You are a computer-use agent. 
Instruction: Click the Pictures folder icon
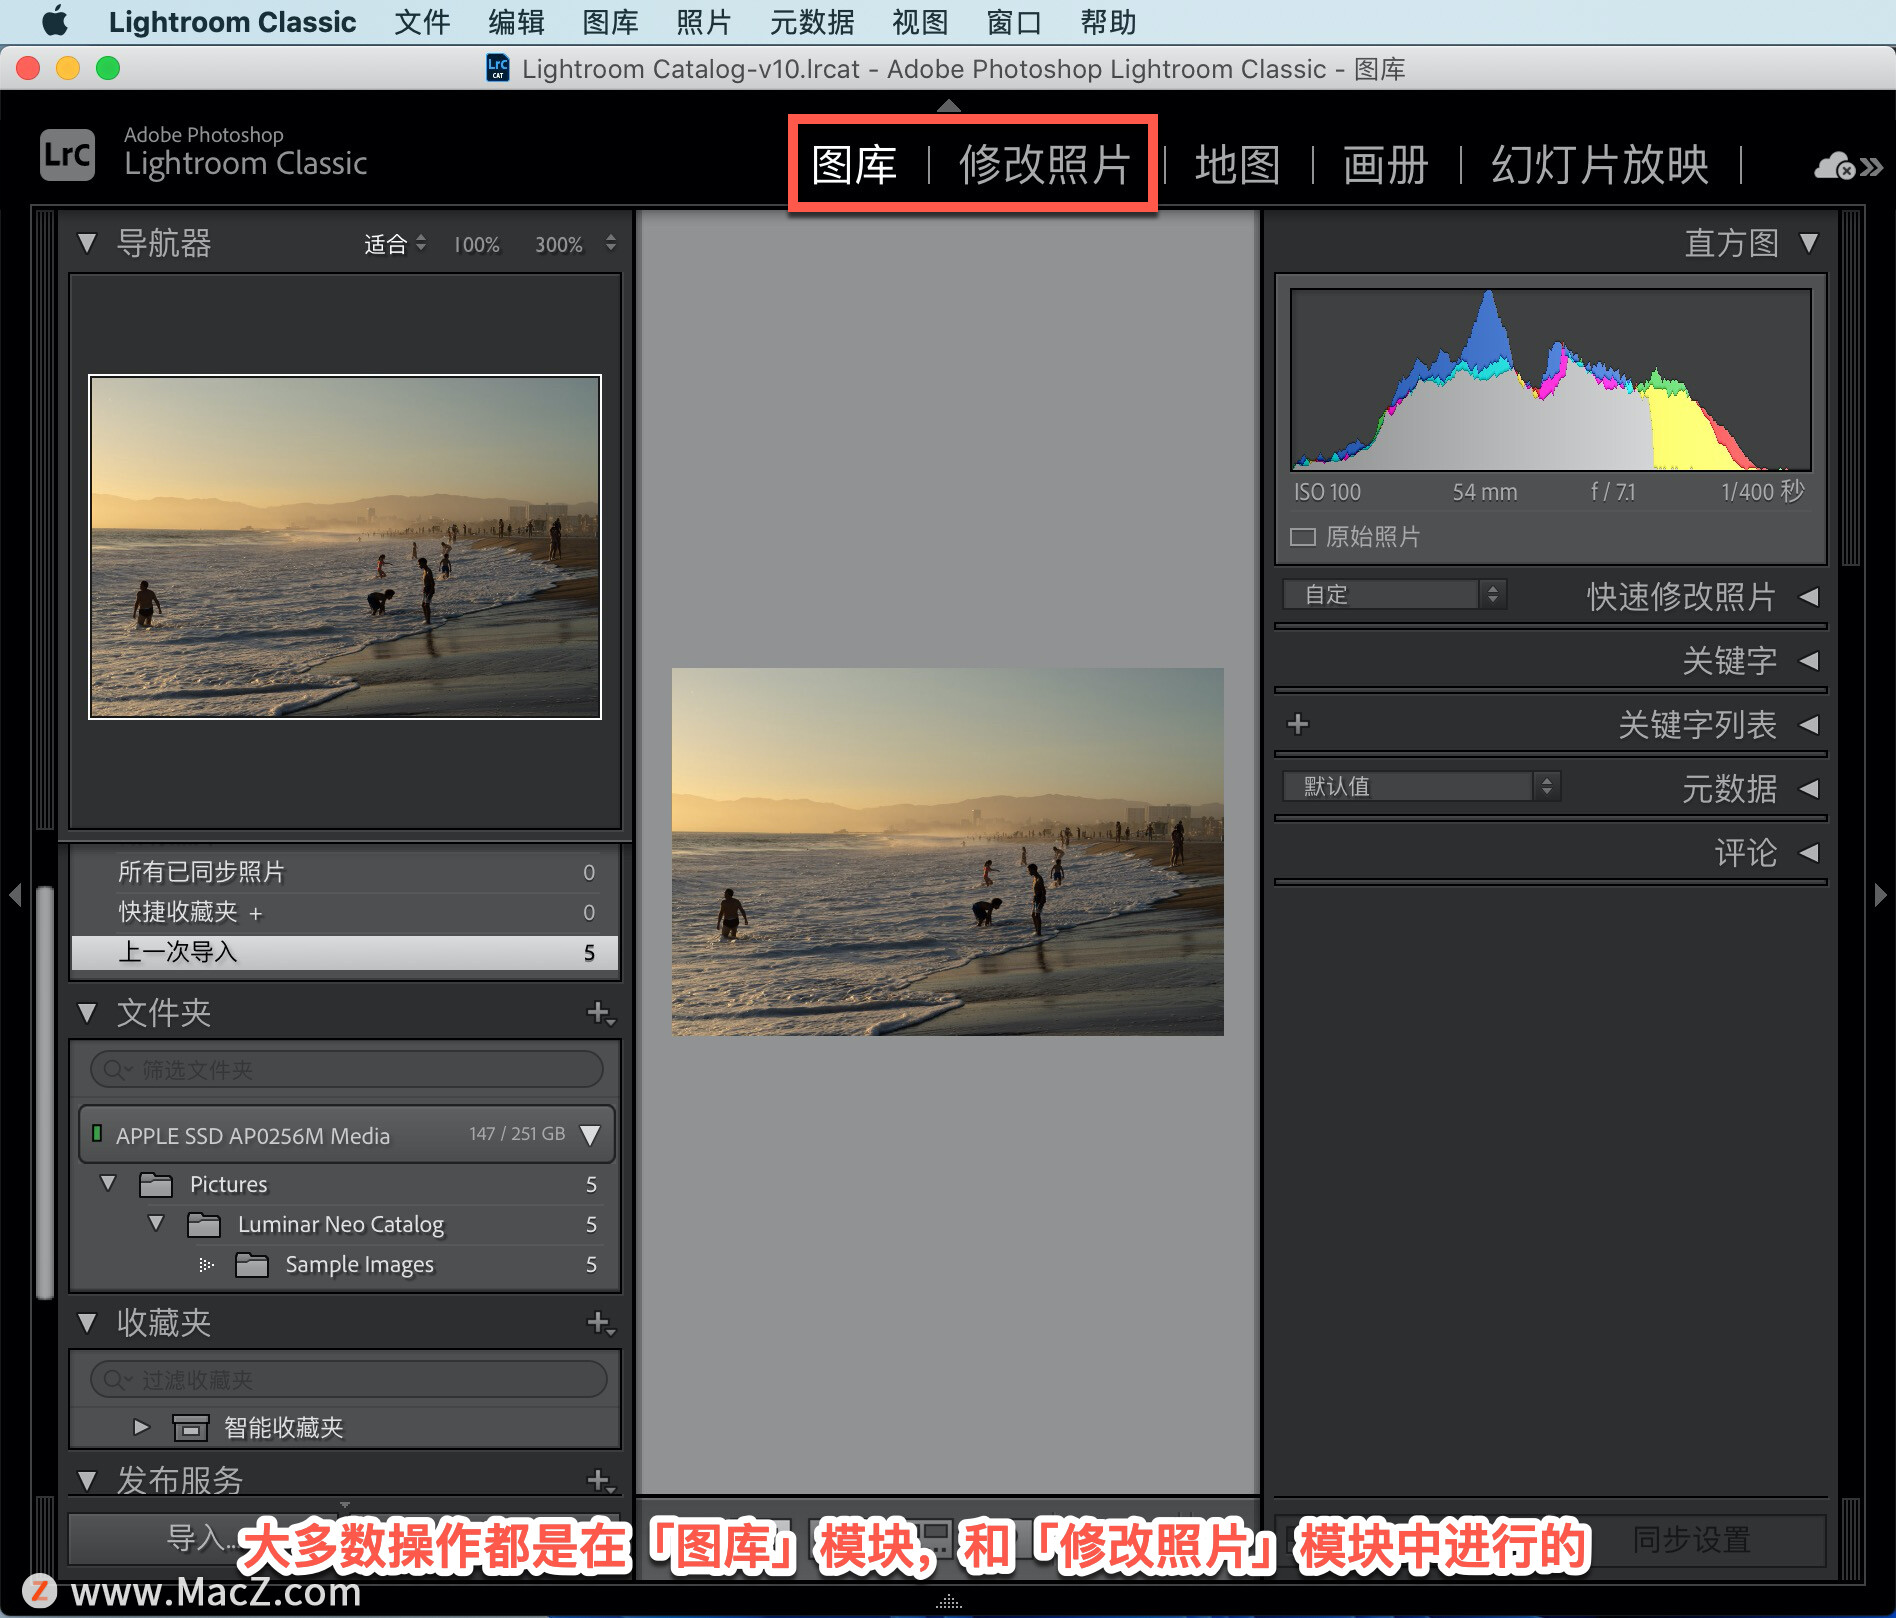(156, 1185)
